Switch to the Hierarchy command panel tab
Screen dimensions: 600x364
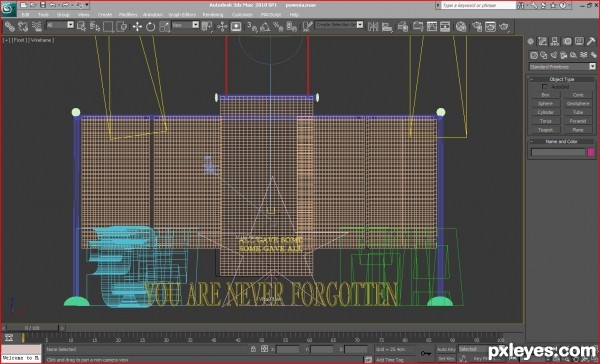pyautogui.click(x=555, y=41)
